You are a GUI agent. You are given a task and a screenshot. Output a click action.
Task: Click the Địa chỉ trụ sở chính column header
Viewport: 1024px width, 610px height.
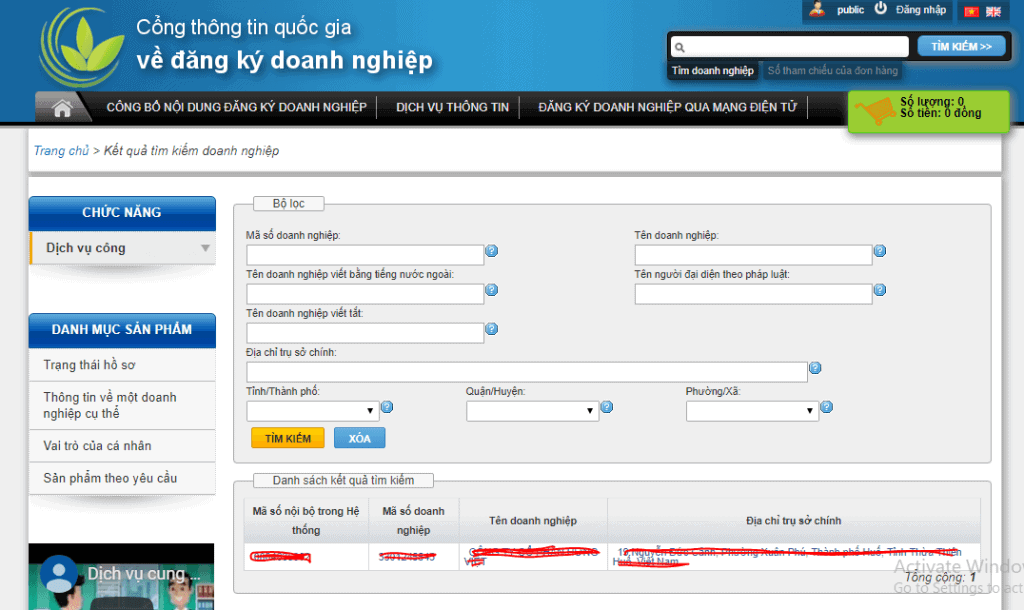(x=793, y=521)
